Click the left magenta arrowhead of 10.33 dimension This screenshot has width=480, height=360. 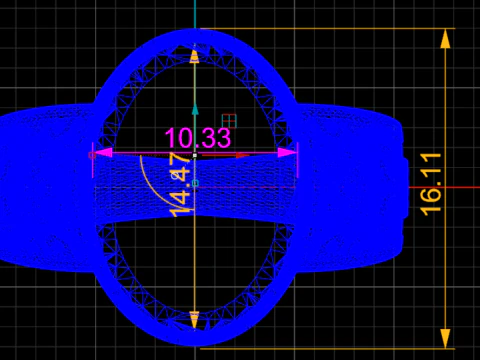(x=104, y=153)
